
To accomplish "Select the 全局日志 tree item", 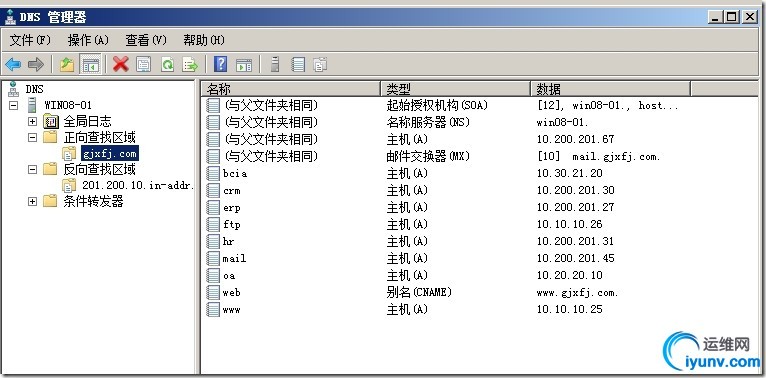I will pyautogui.click(x=87, y=121).
